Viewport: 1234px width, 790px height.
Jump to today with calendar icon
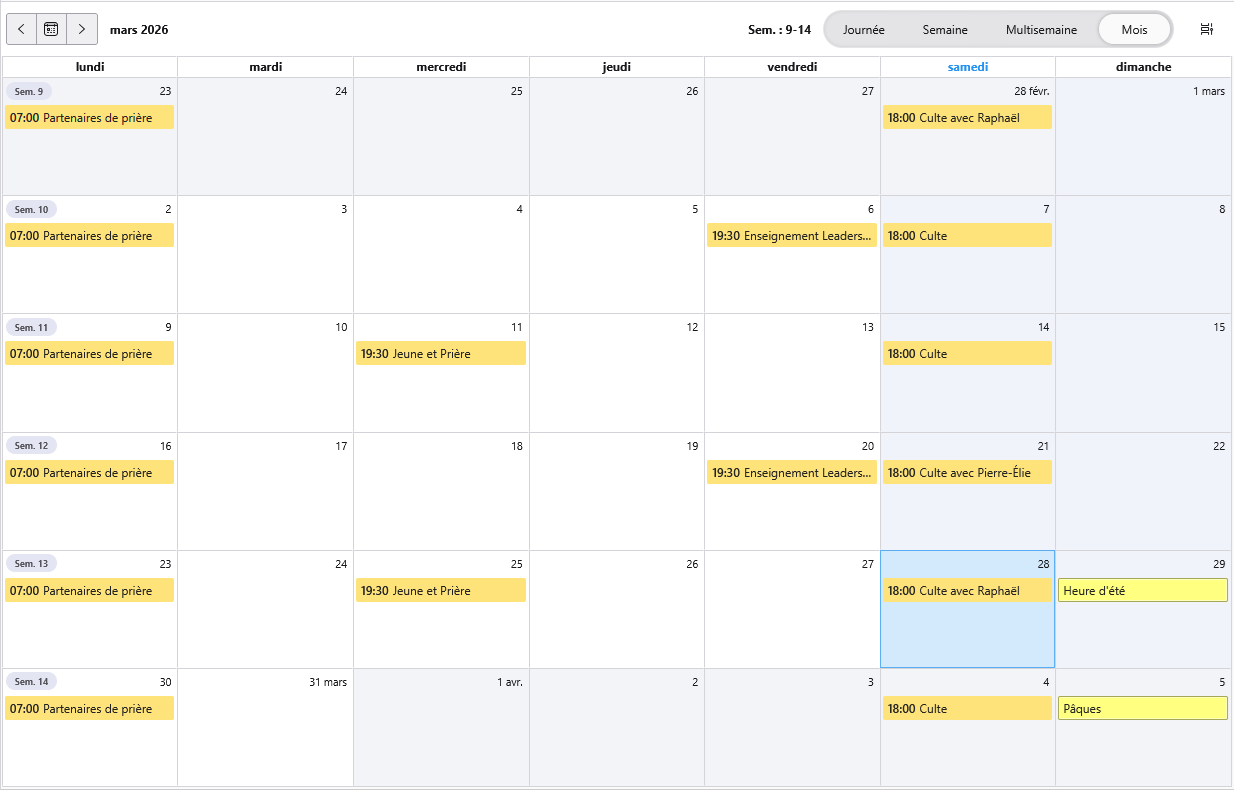51,29
